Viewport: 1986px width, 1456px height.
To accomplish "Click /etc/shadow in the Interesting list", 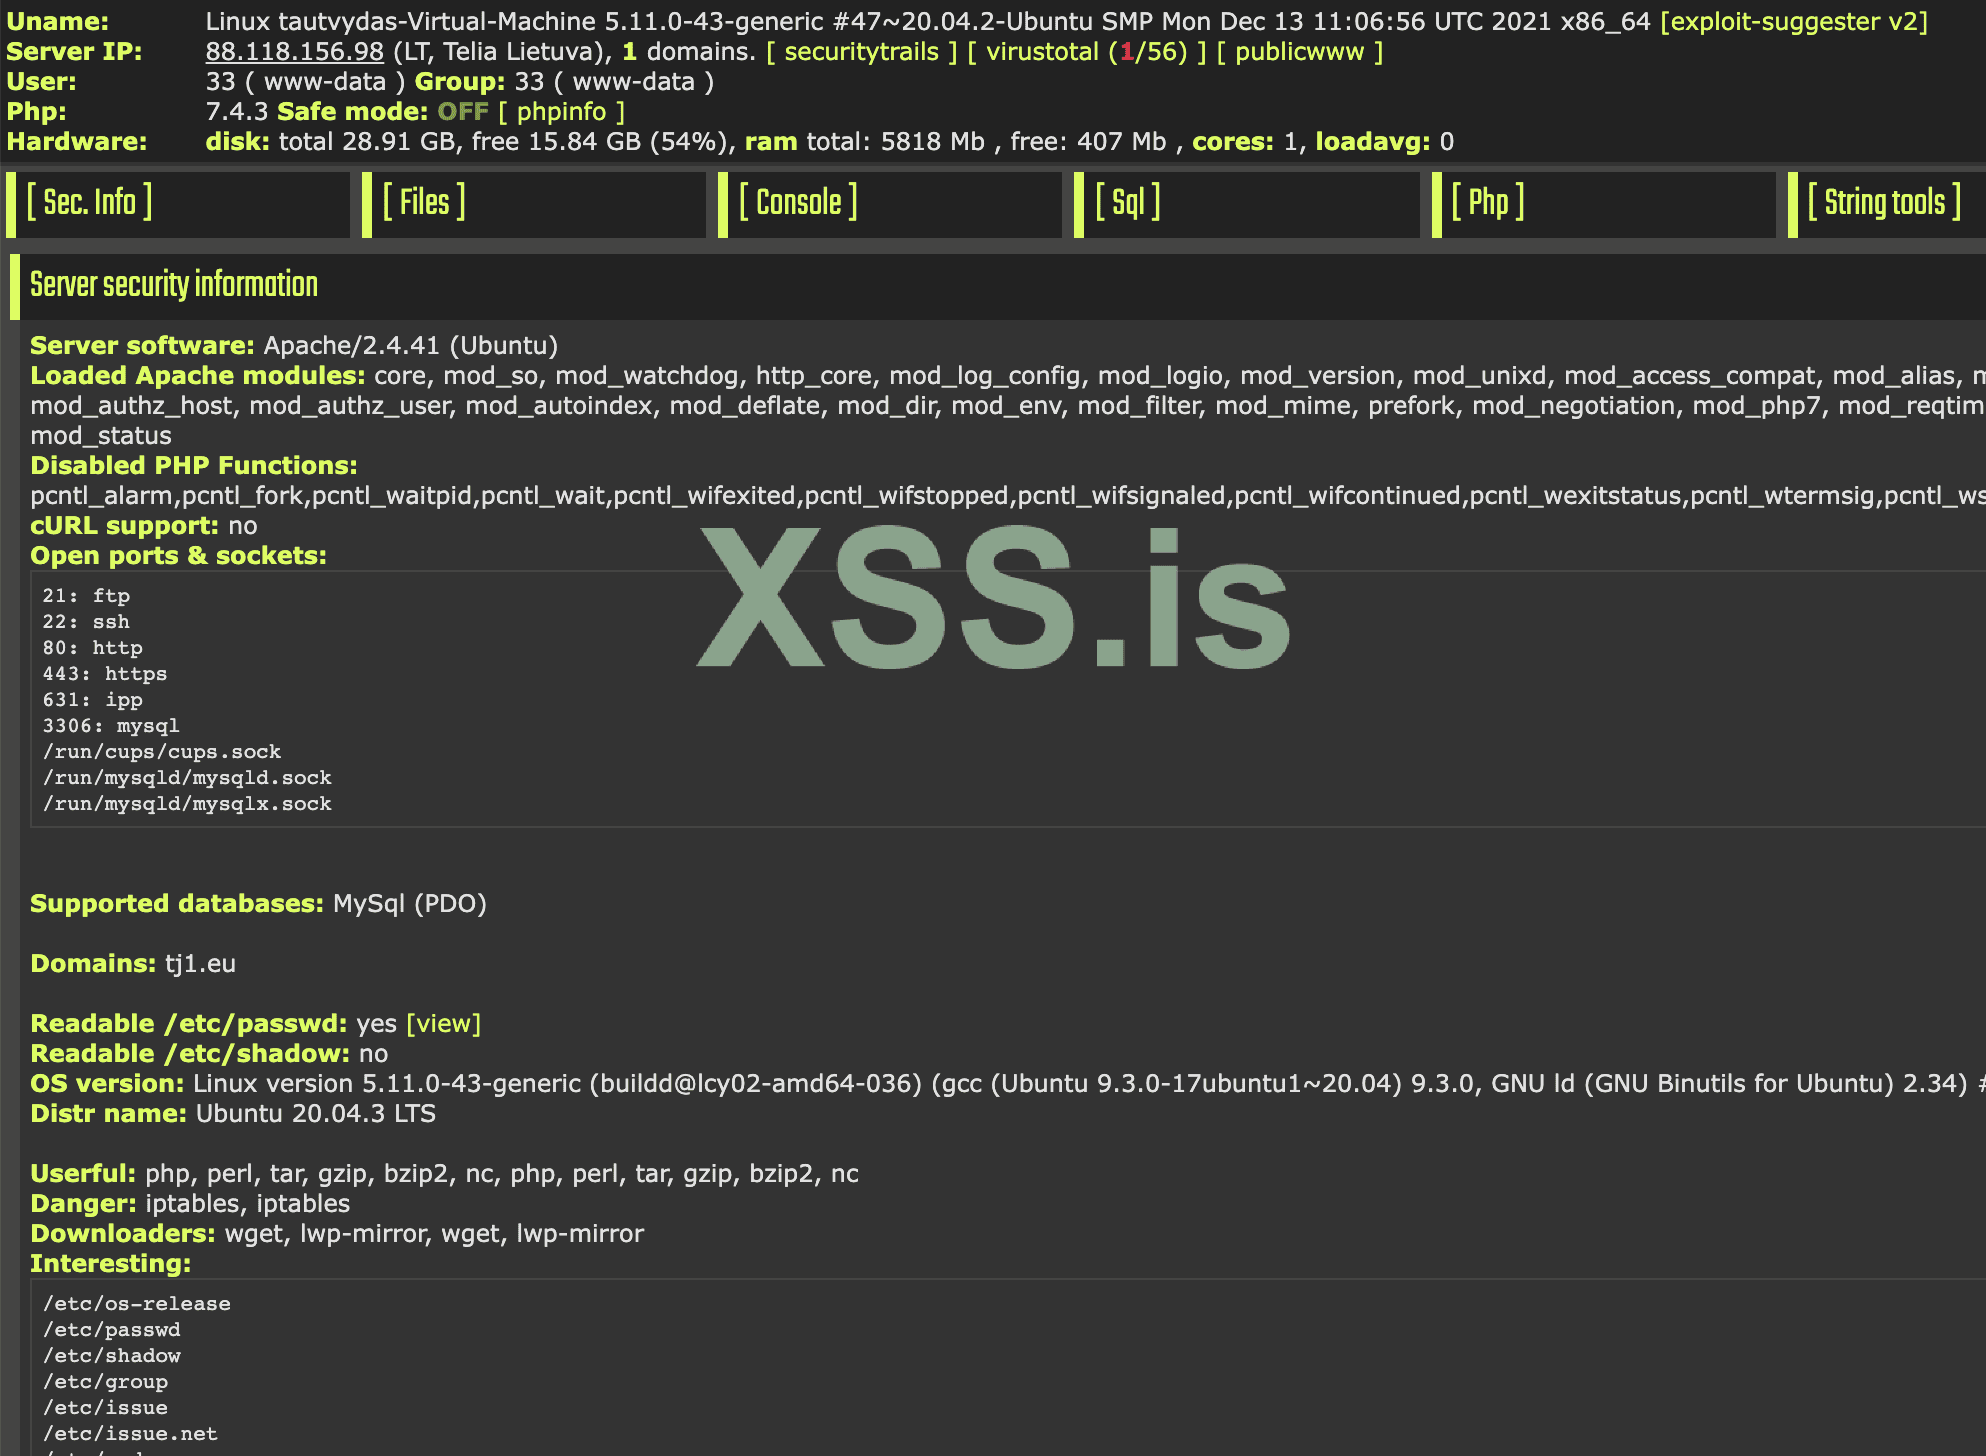I will click(x=111, y=1355).
